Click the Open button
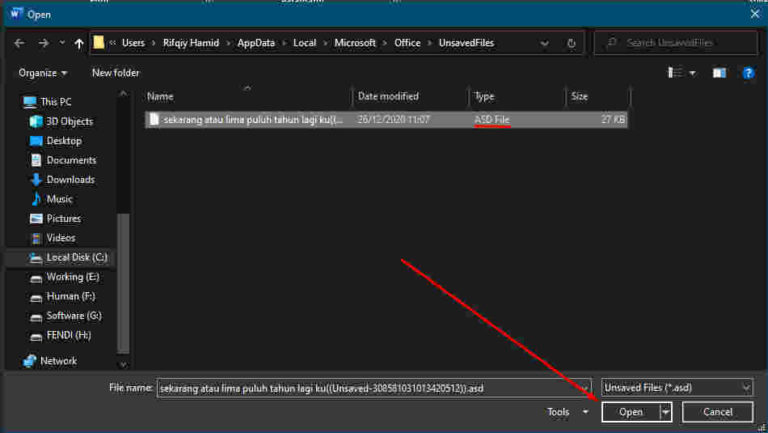The width and height of the screenshot is (768, 433). pos(631,412)
